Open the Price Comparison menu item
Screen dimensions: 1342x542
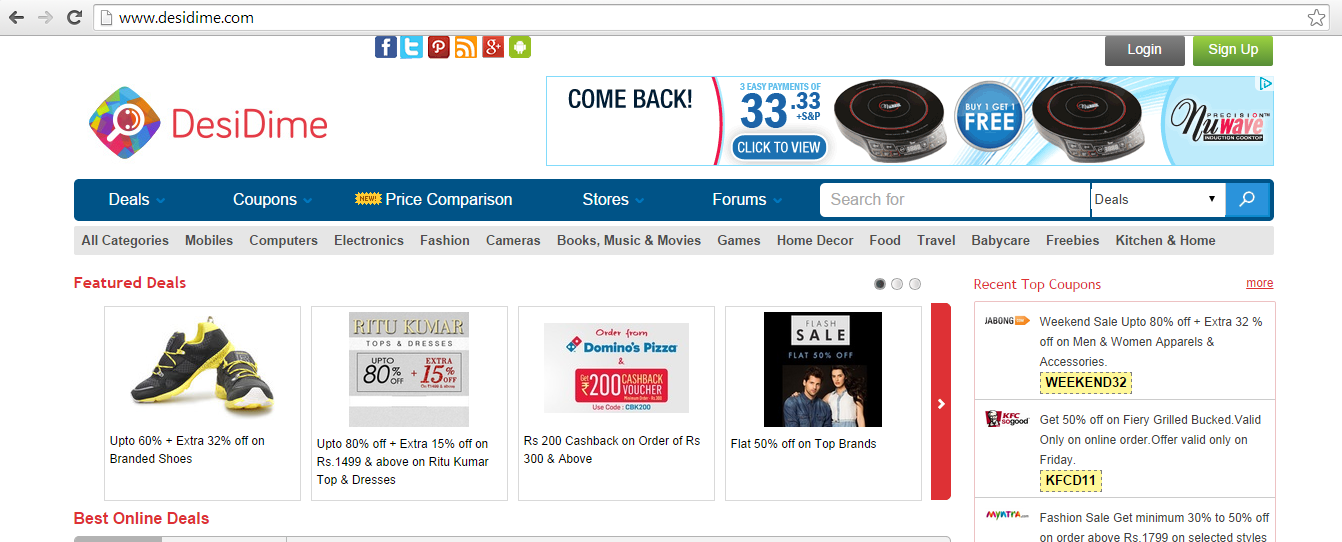434,199
